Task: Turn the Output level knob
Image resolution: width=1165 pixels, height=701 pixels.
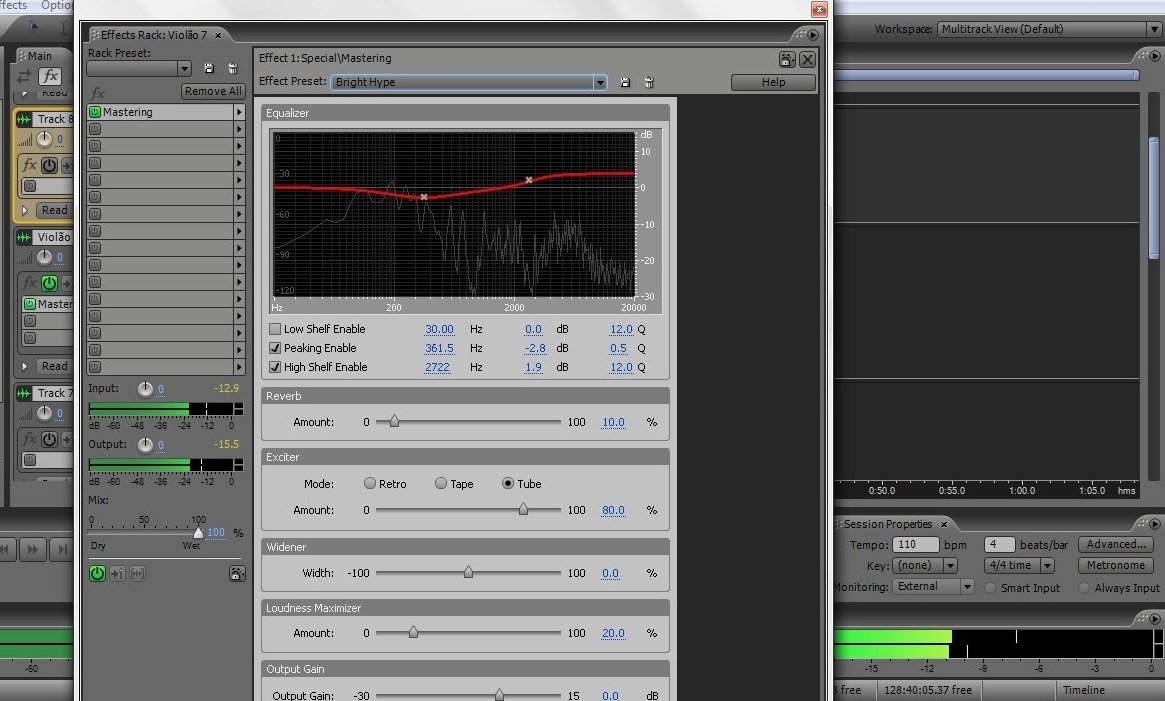Action: (145, 445)
